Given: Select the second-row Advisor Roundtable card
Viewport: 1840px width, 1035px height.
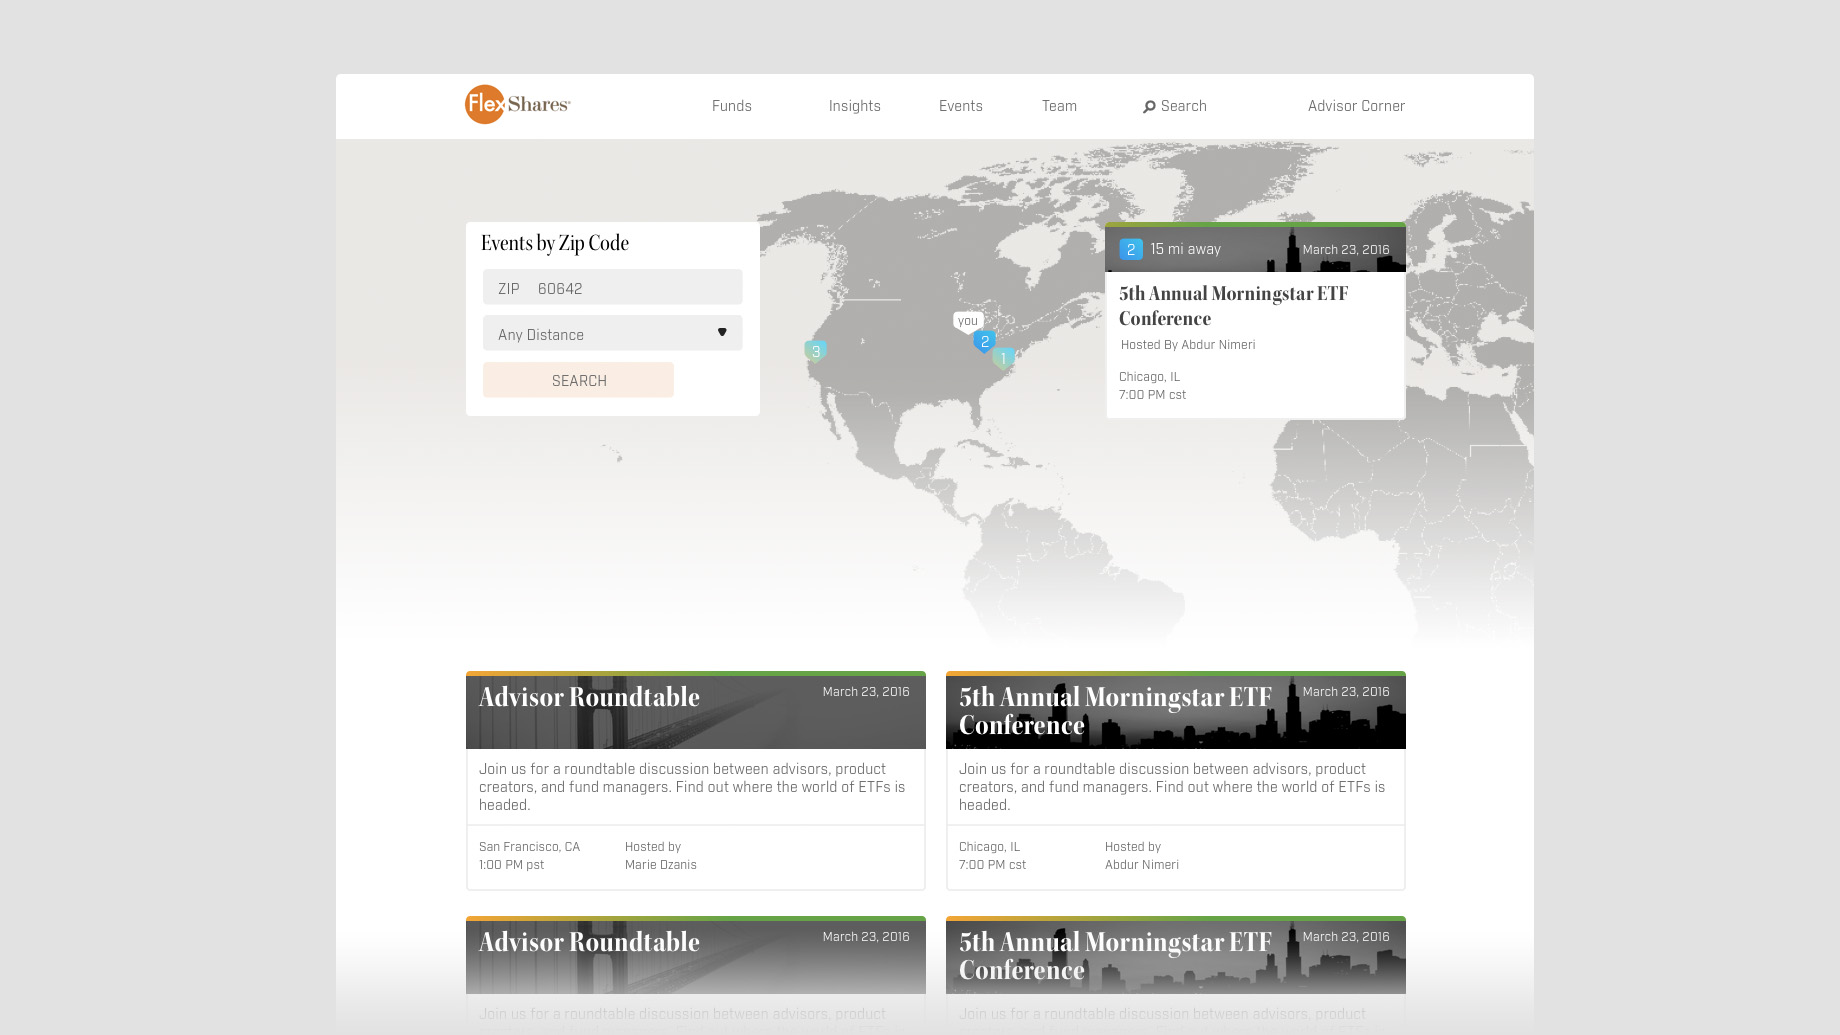Looking at the screenshot, I should (x=695, y=956).
